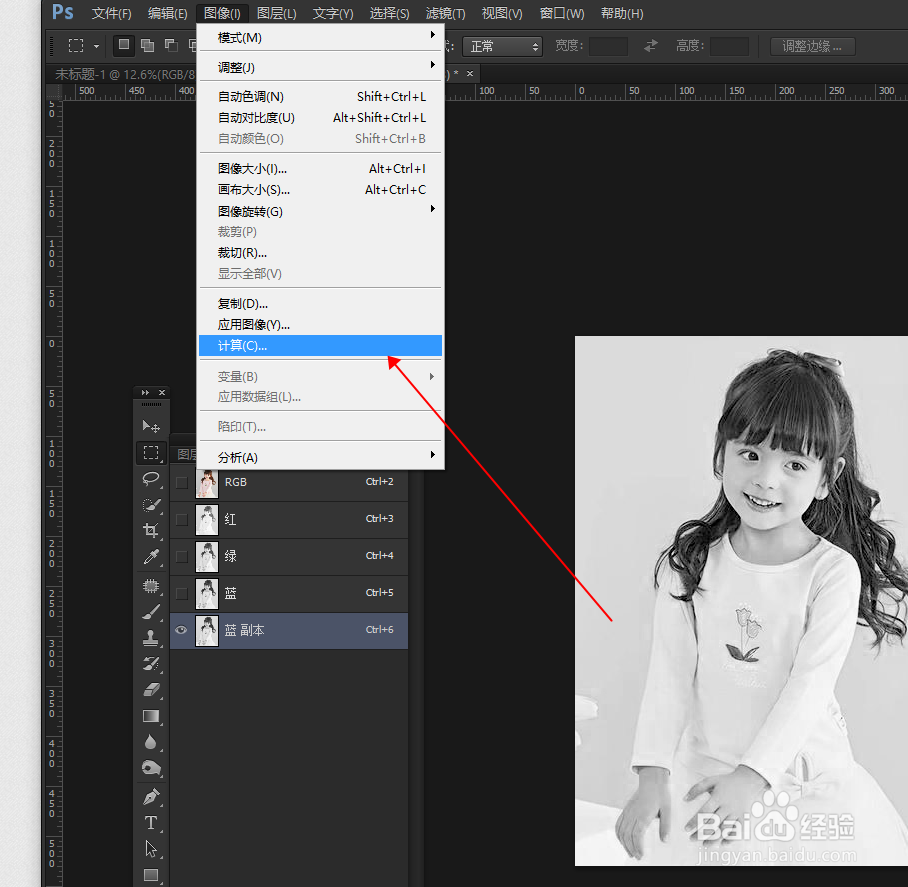Toggle visibility of 蓝 channel

coord(182,593)
